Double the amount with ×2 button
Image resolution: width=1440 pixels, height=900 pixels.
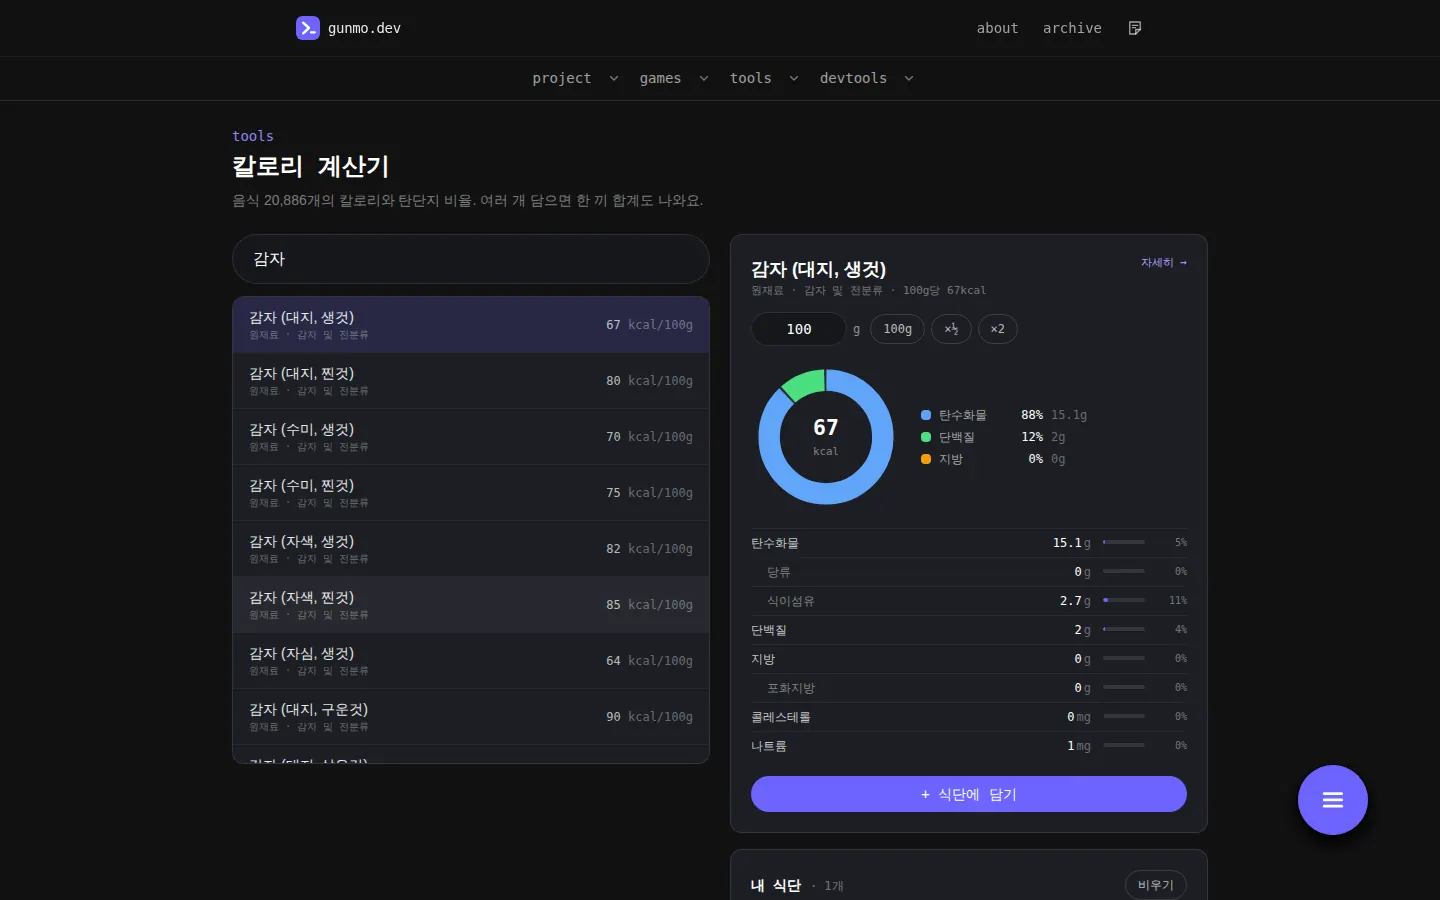pyautogui.click(x=997, y=329)
